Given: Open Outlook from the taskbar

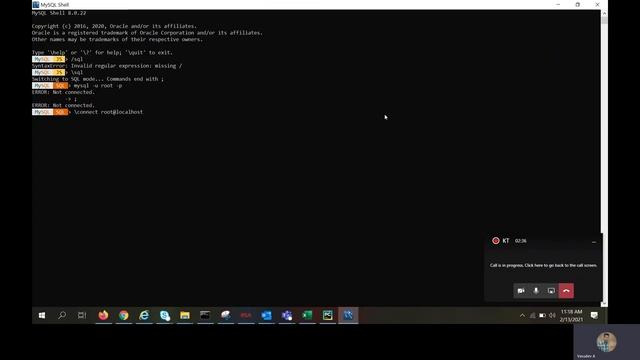Looking at the screenshot, I should pyautogui.click(x=267, y=315).
